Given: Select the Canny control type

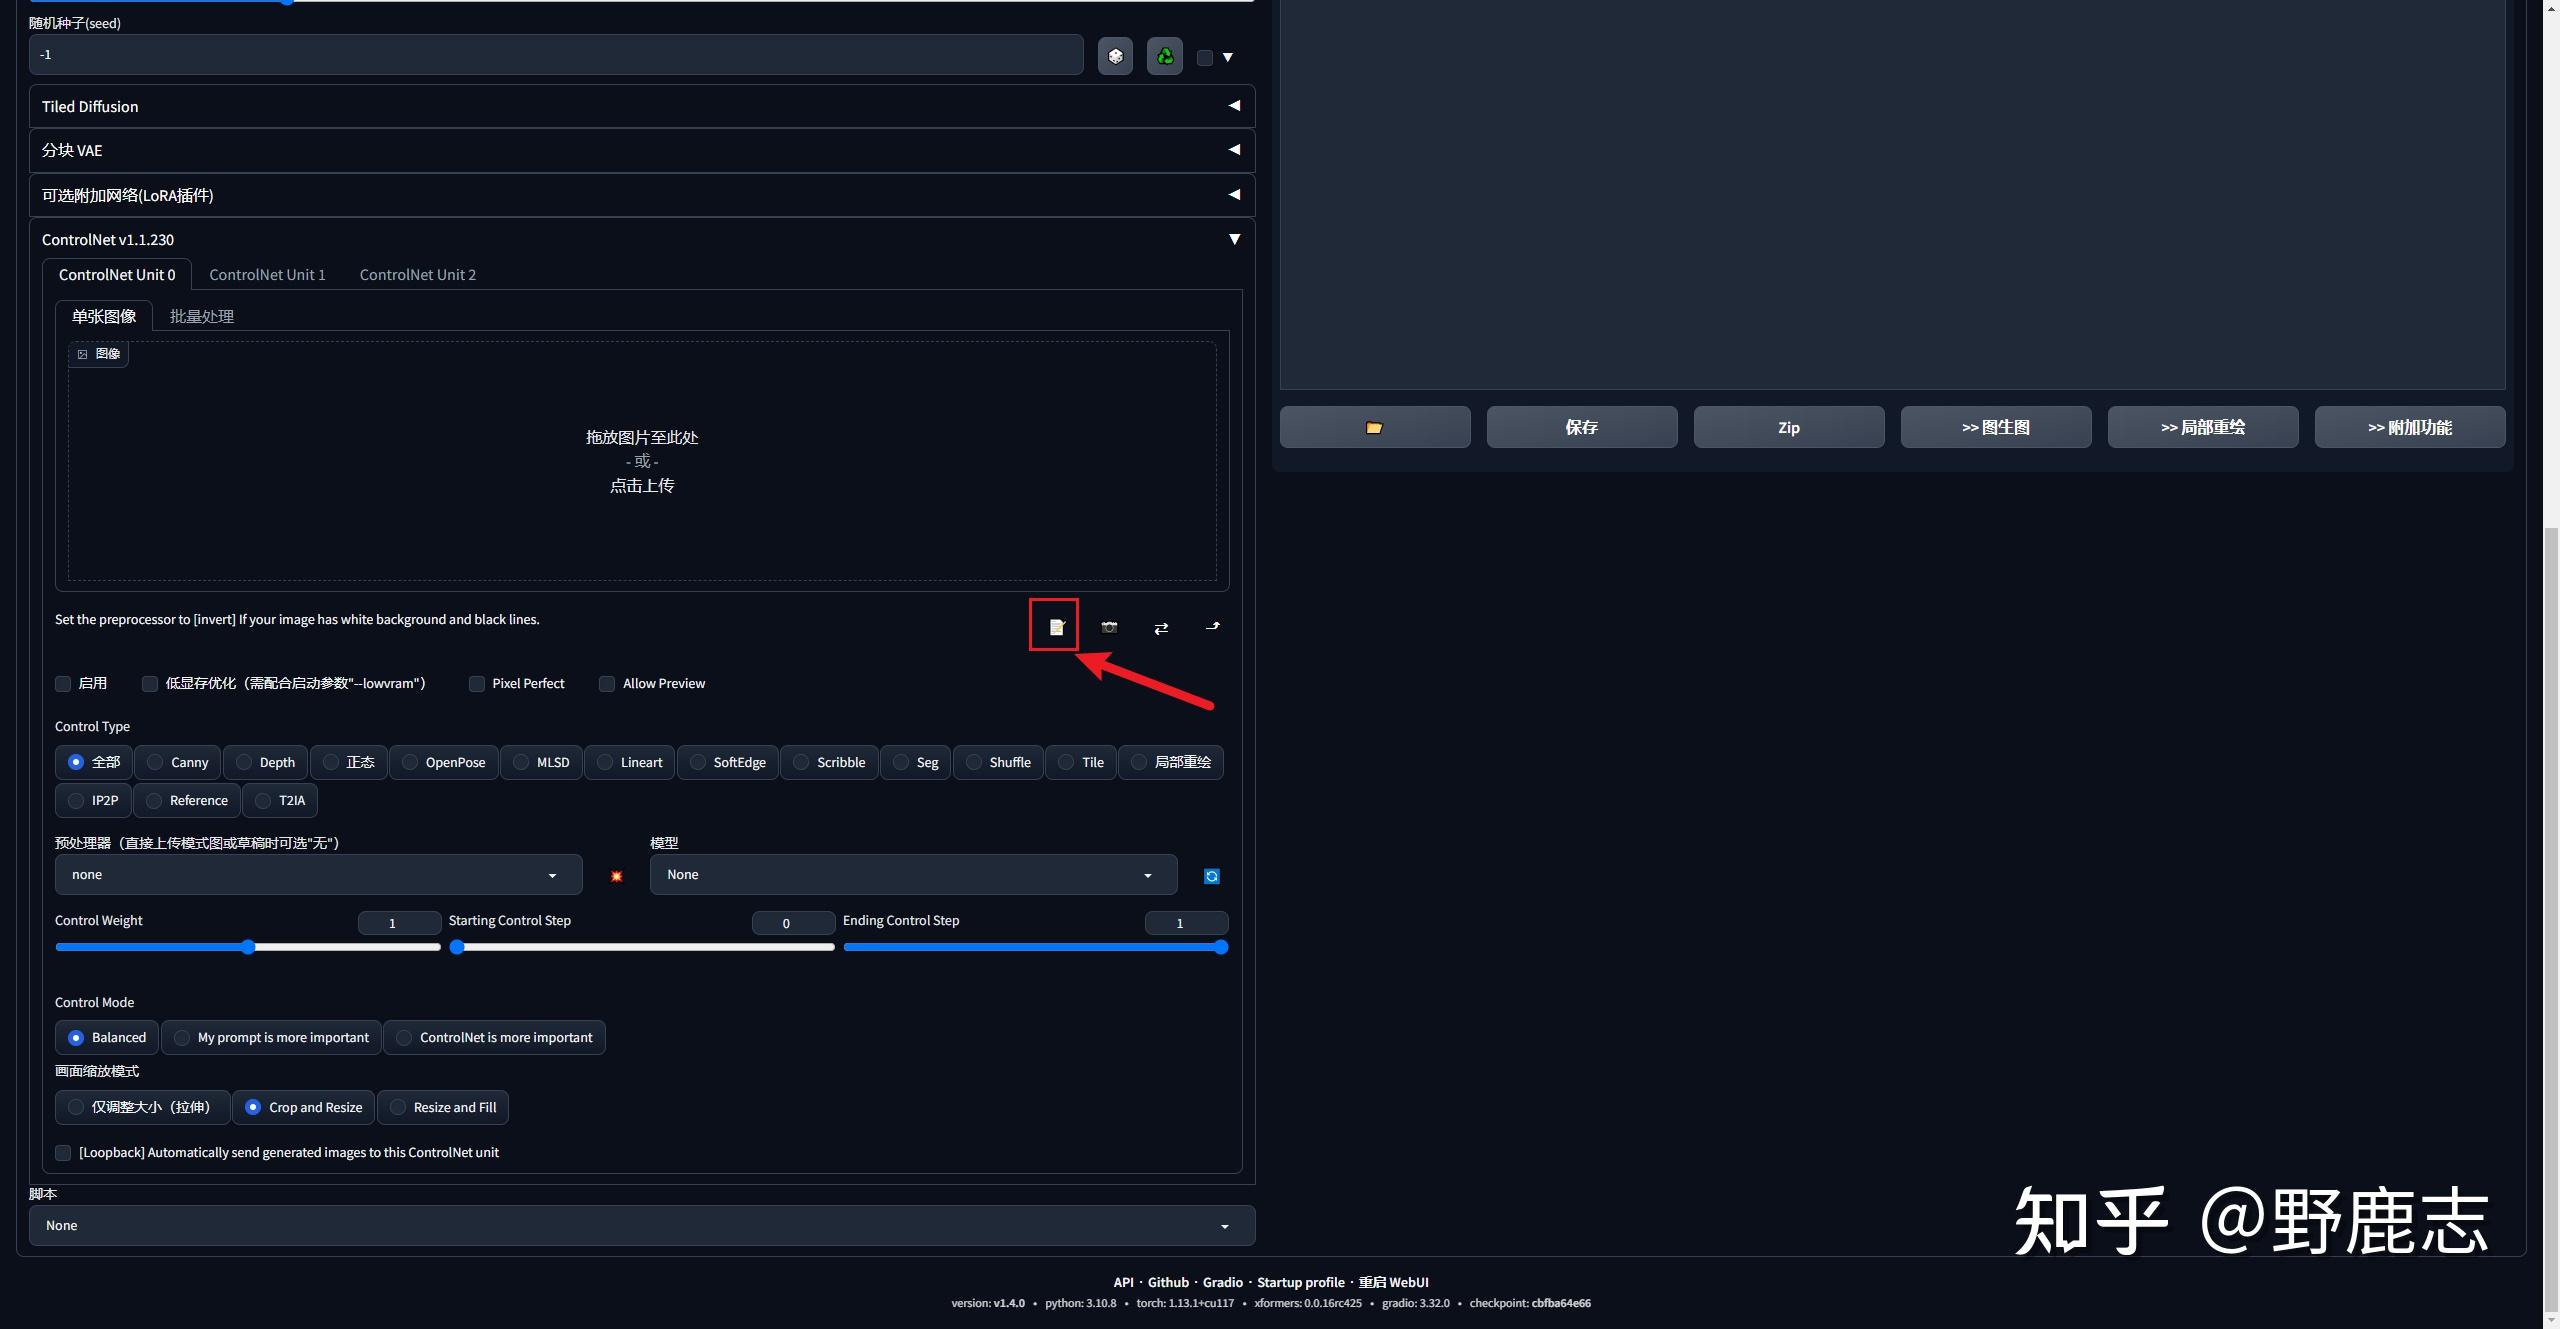Looking at the screenshot, I should coord(177,763).
